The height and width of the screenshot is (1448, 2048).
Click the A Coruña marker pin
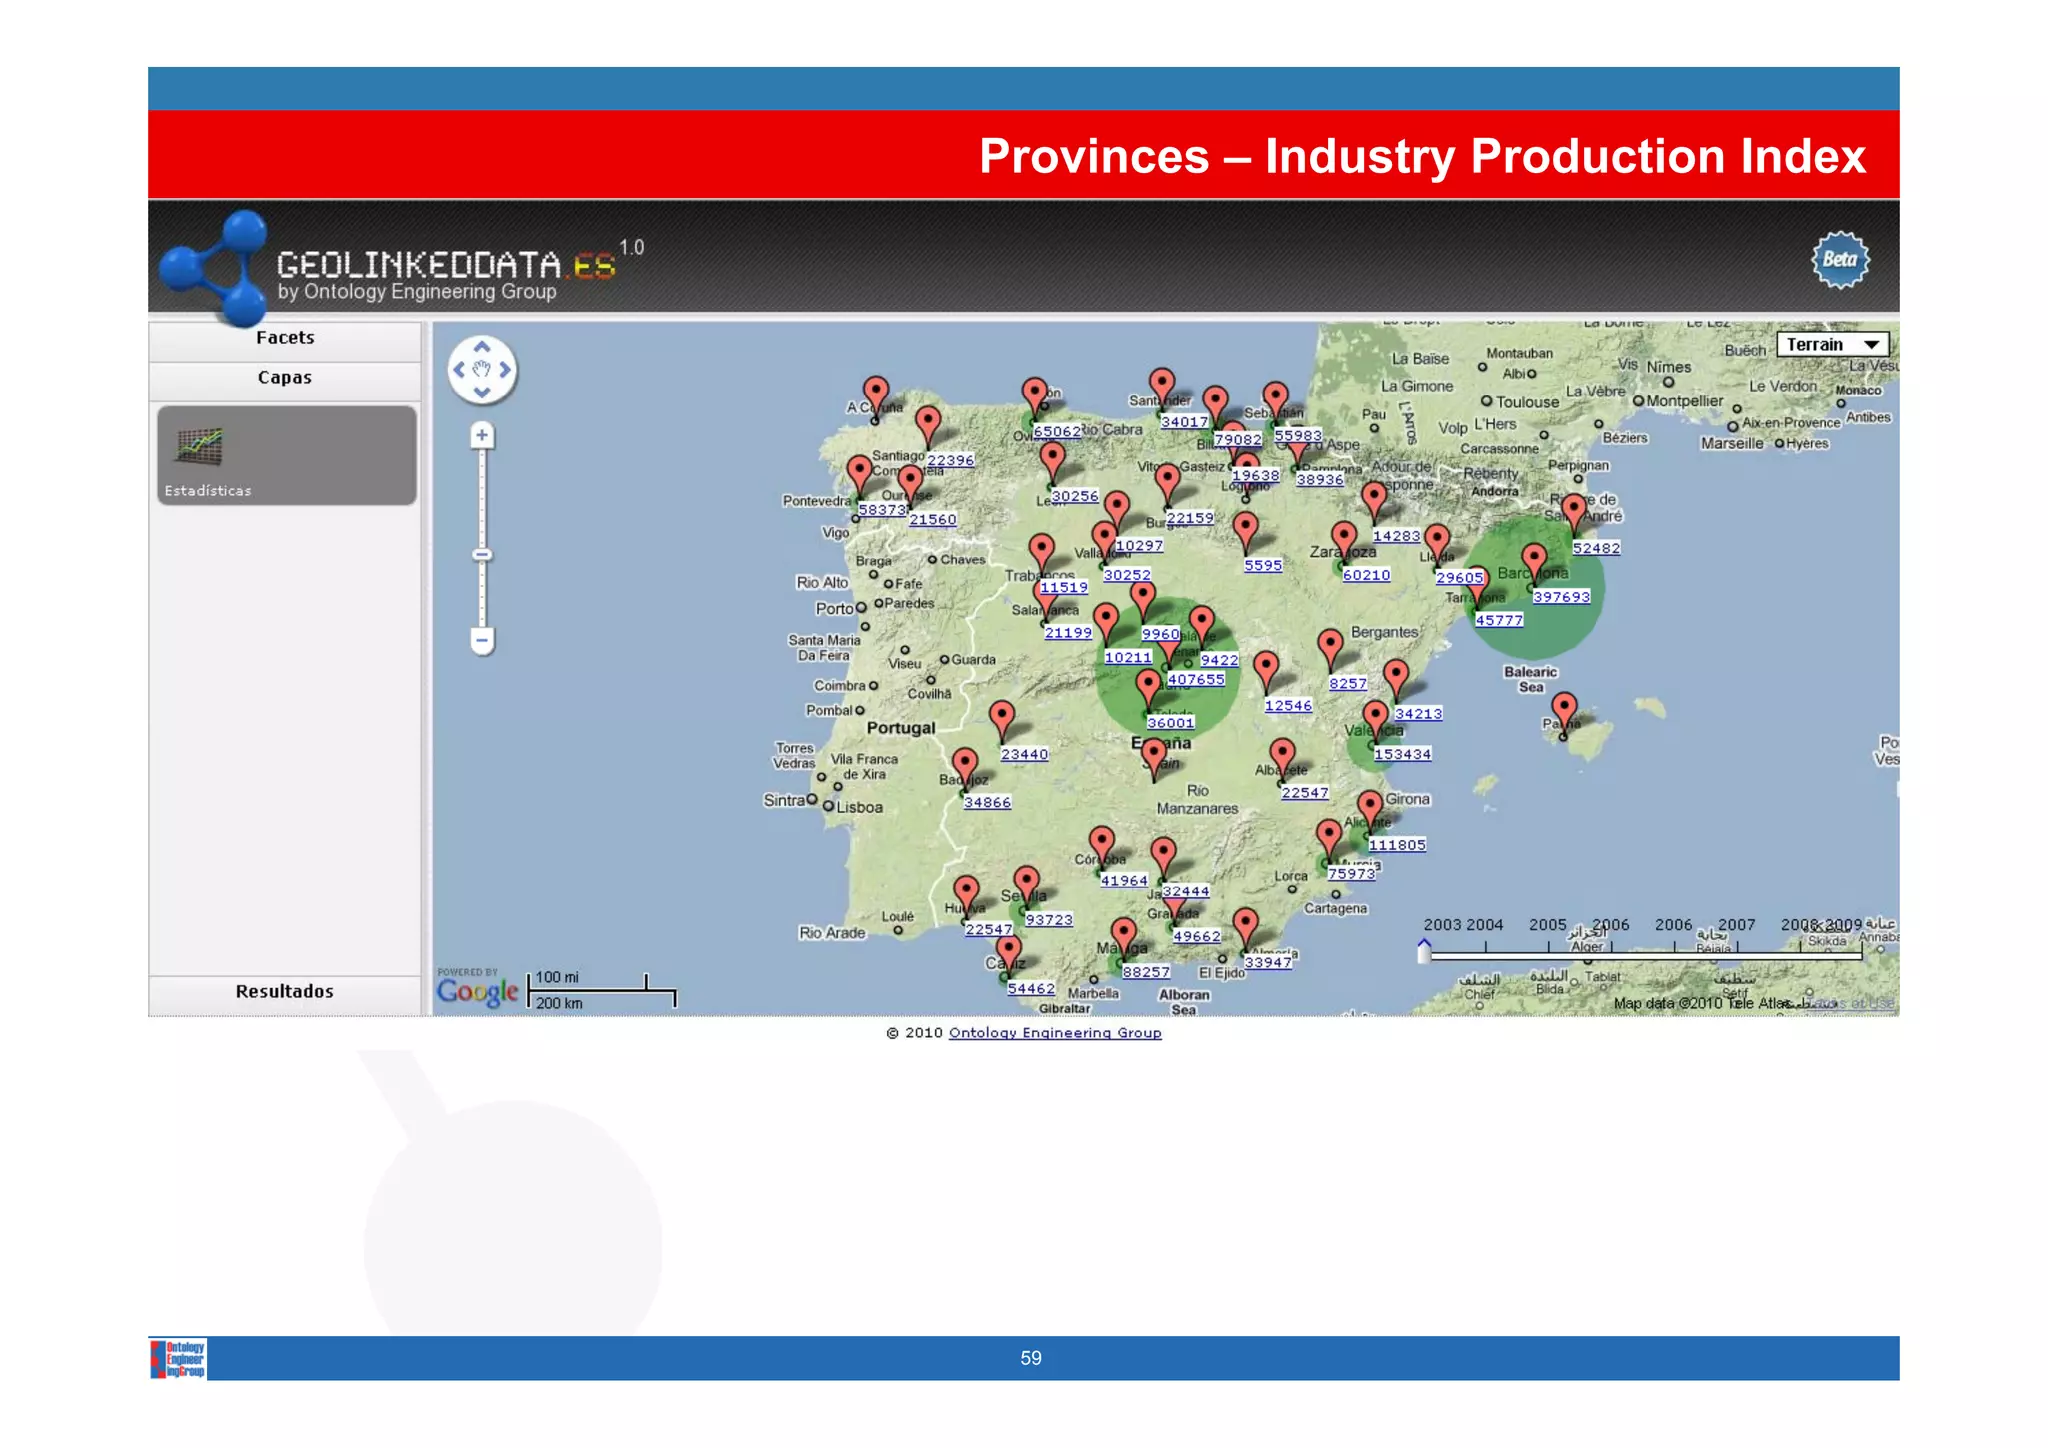[x=876, y=398]
